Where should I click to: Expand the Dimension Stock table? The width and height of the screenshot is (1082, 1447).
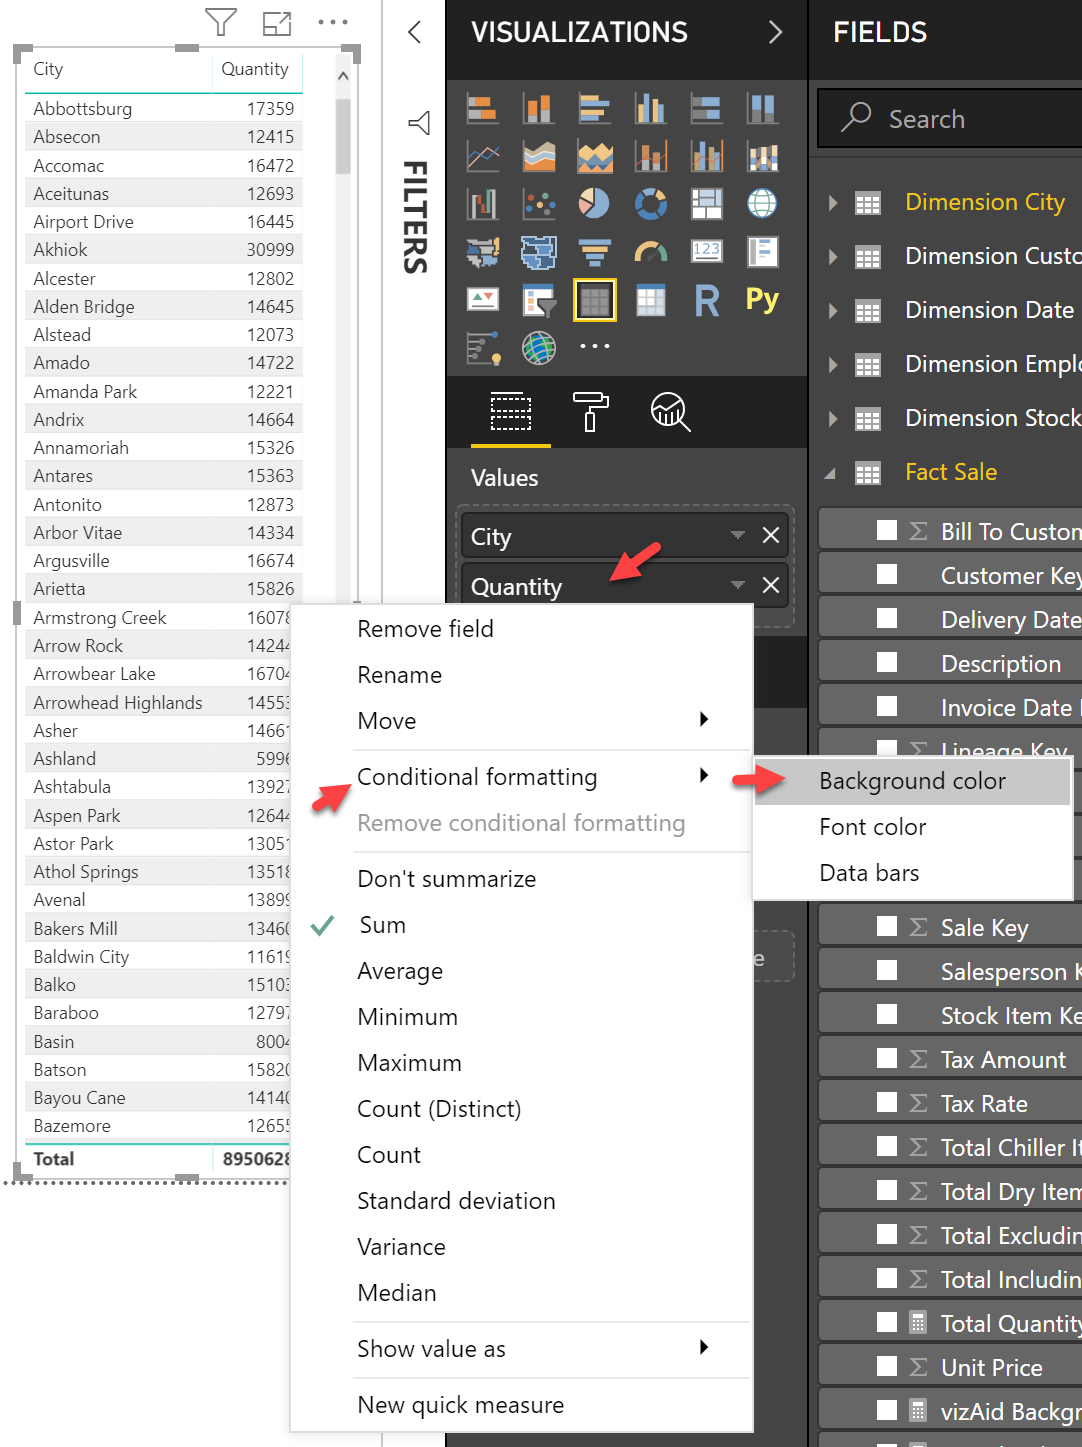pos(833,419)
